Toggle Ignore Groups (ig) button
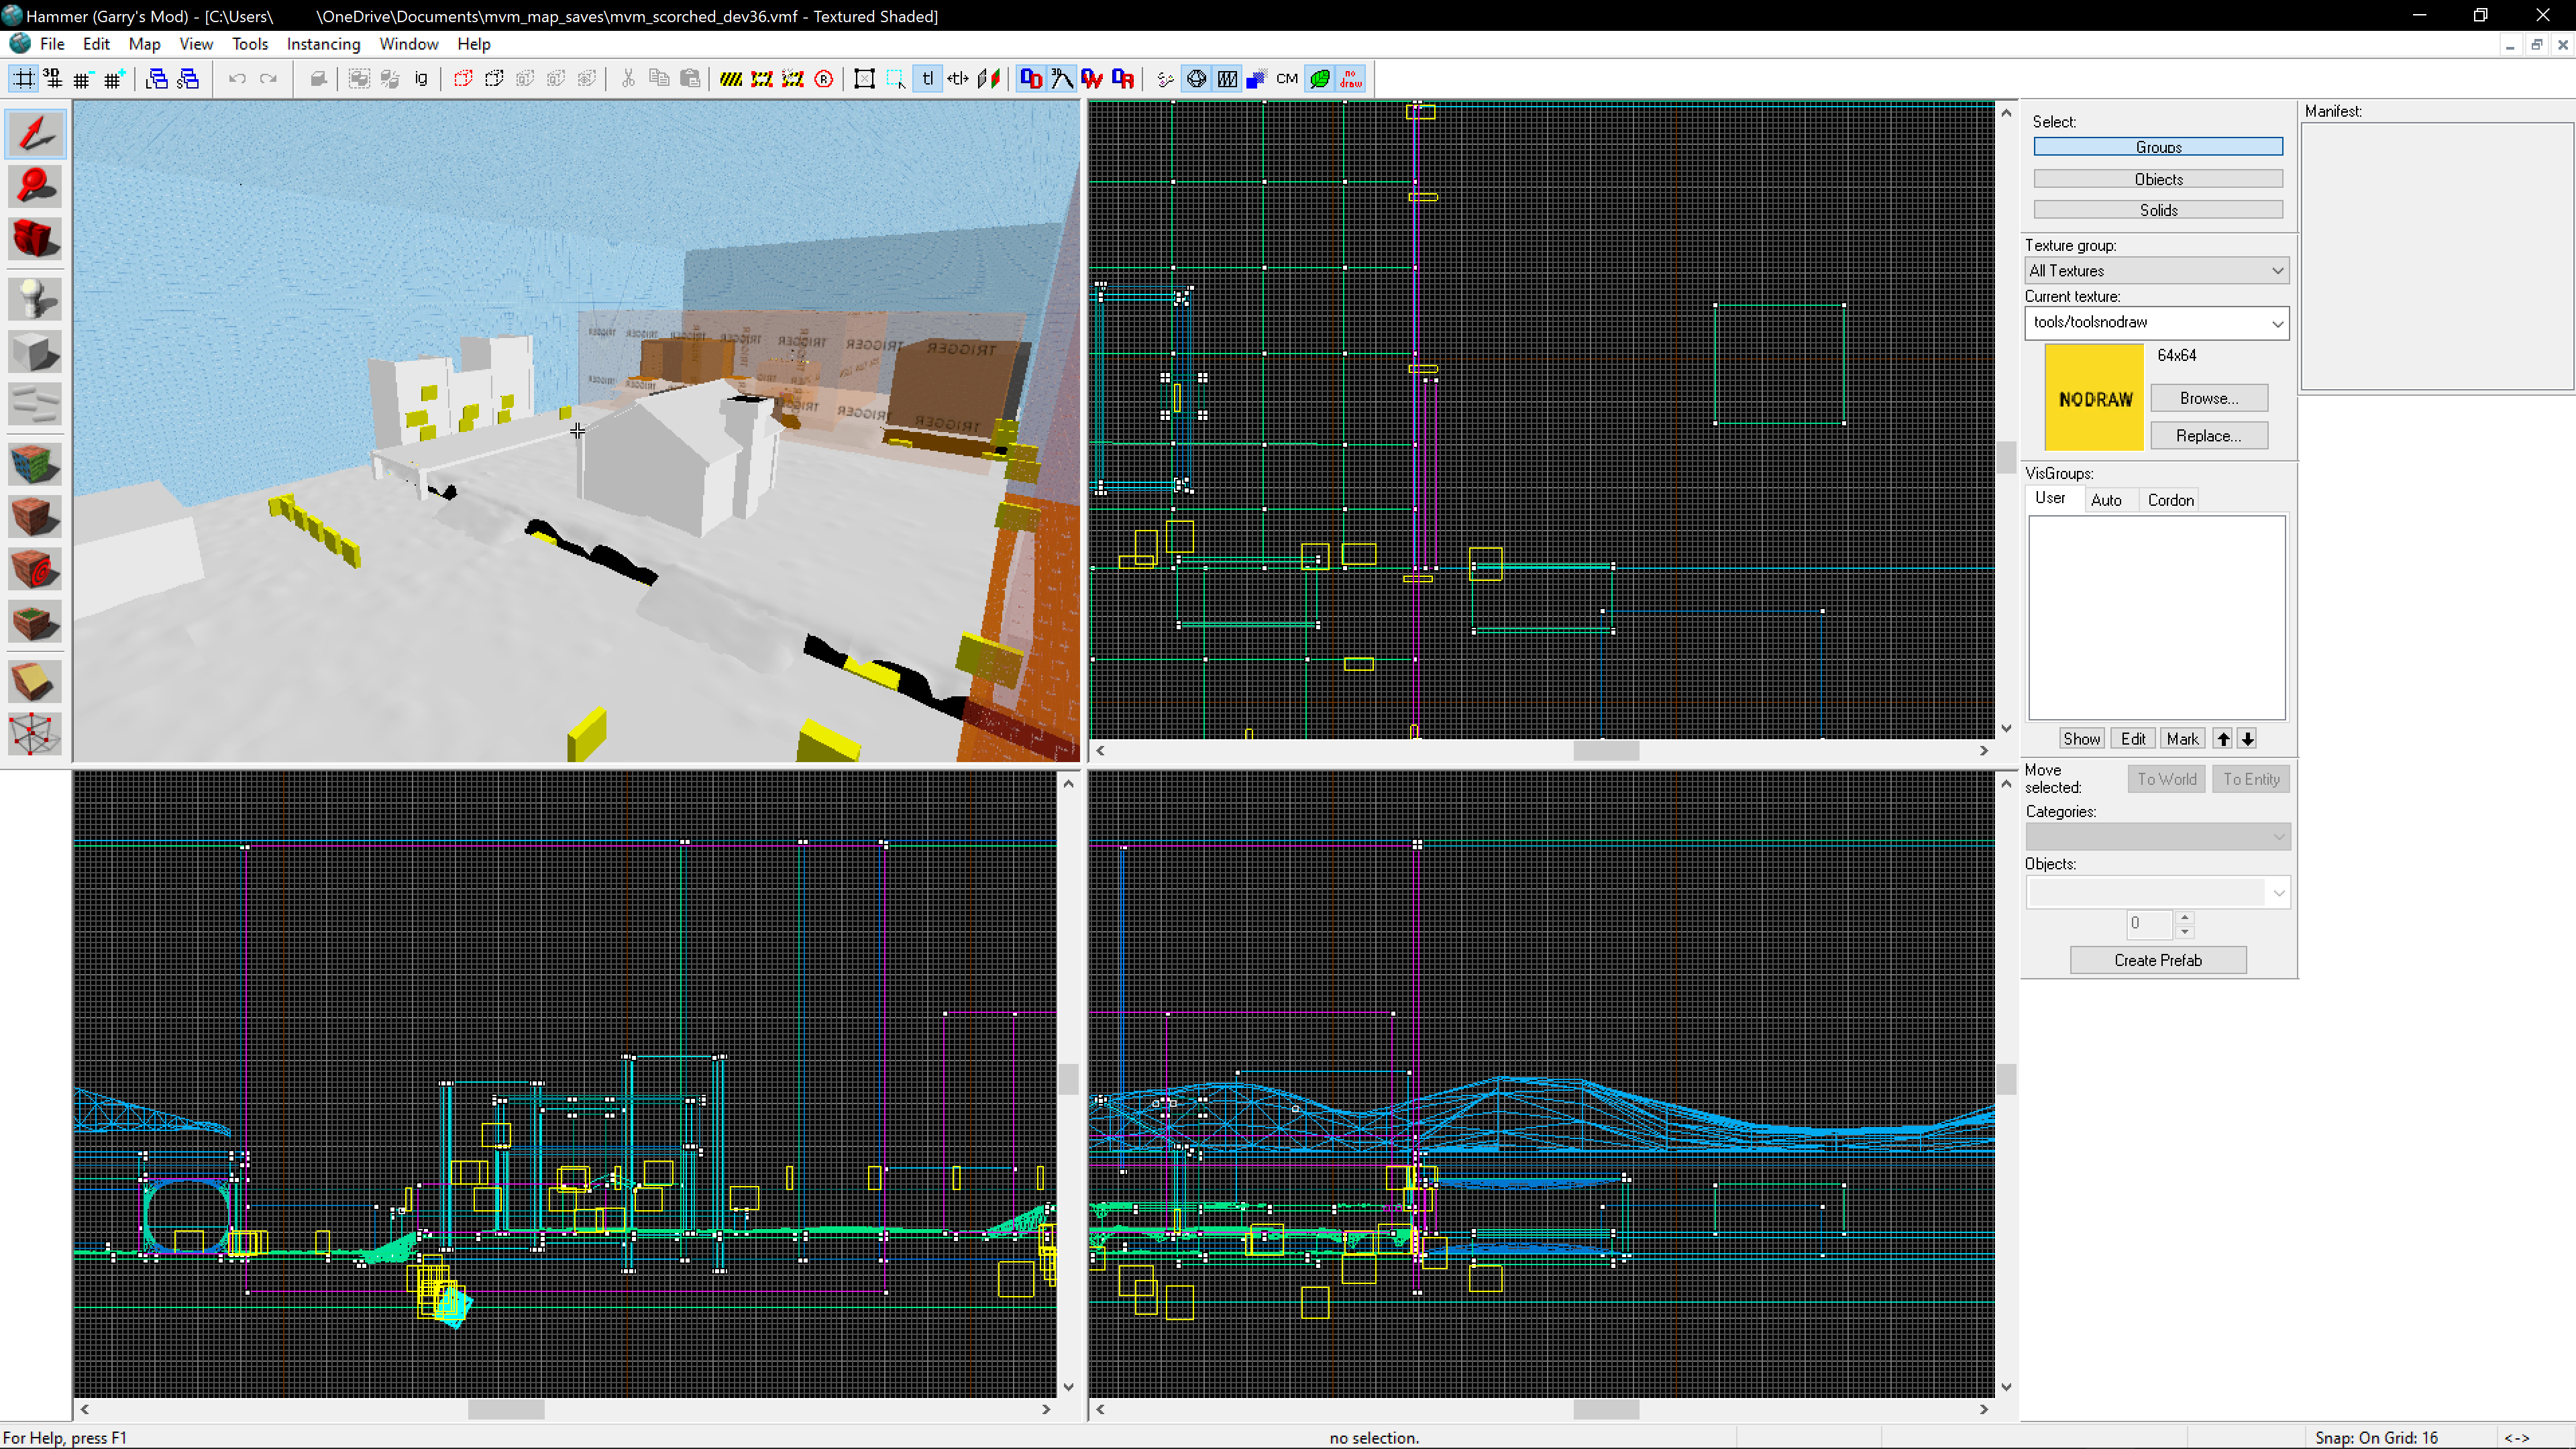This screenshot has height=1449, width=2576. 421,79
